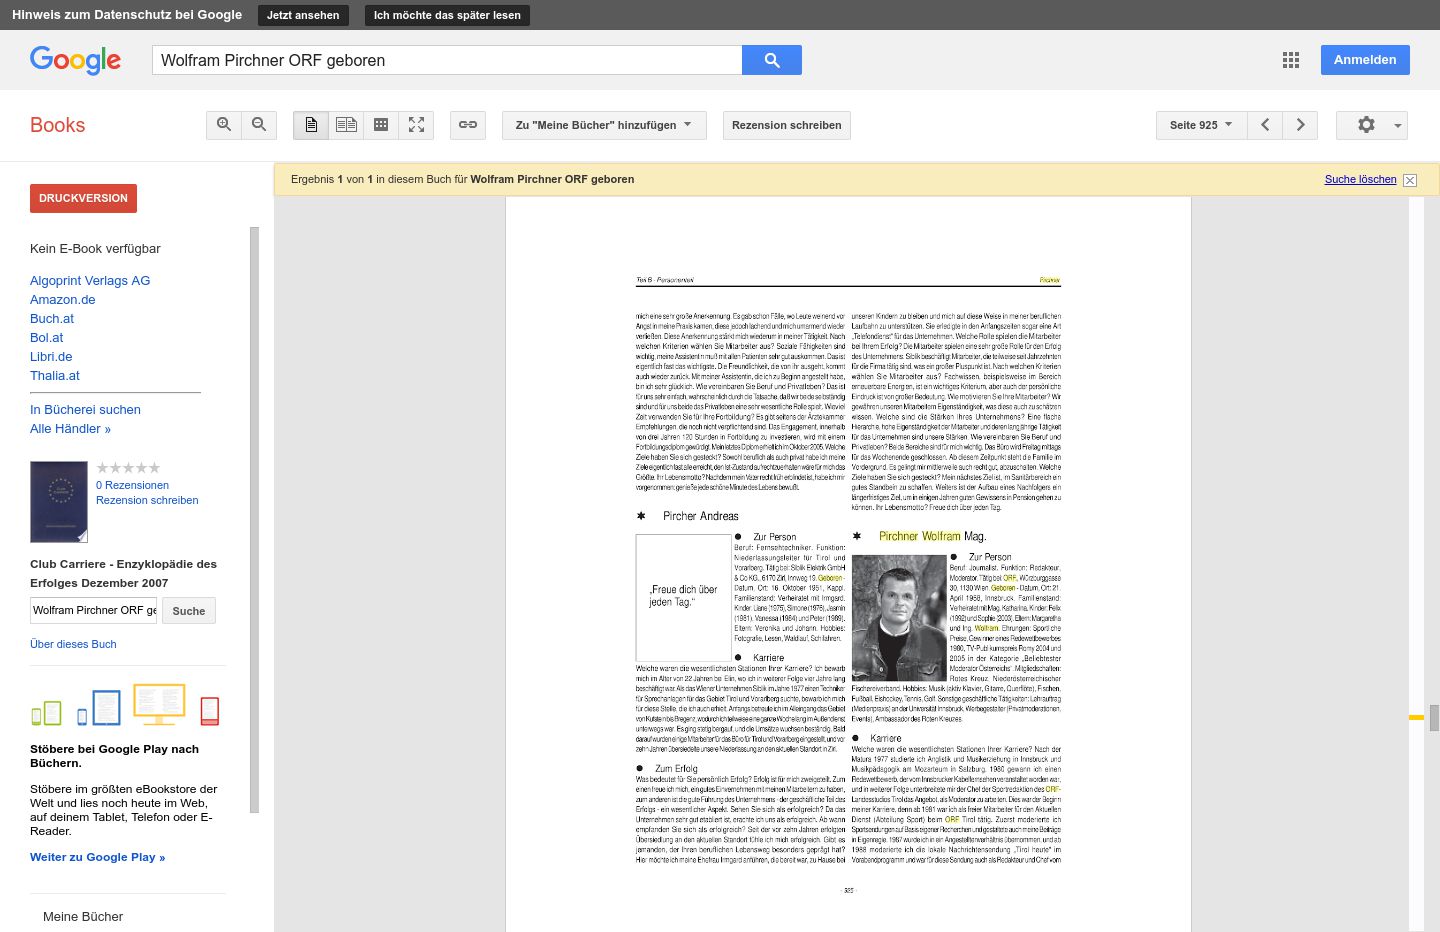The image size is (1440, 932).
Task: Open 'Zu Meine Bücher hinzufügen' dropdown
Action: pos(604,125)
